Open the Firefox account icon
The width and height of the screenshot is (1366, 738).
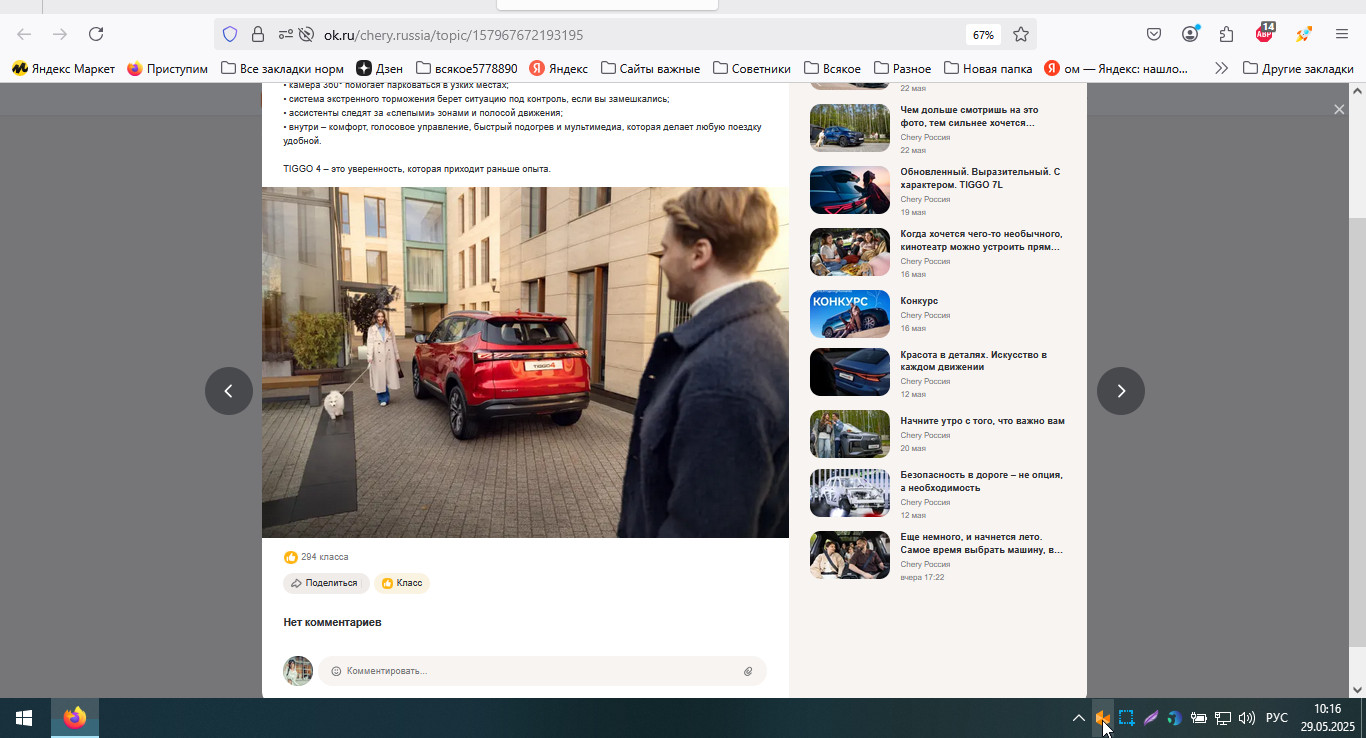1190,34
